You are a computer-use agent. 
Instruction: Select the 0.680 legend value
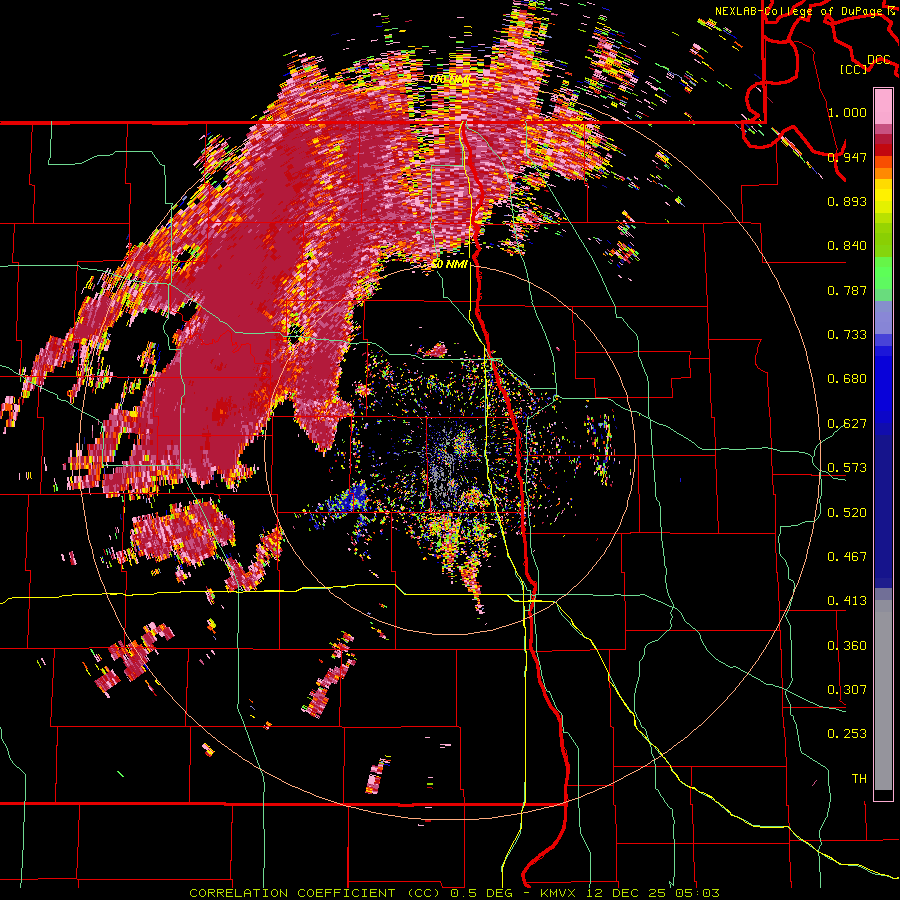click(847, 379)
